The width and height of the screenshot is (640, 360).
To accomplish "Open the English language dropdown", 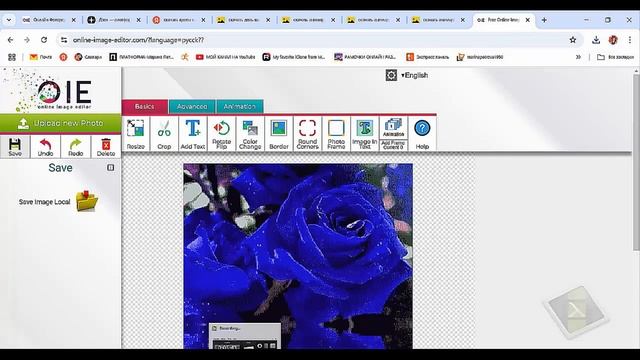I will click(x=414, y=75).
